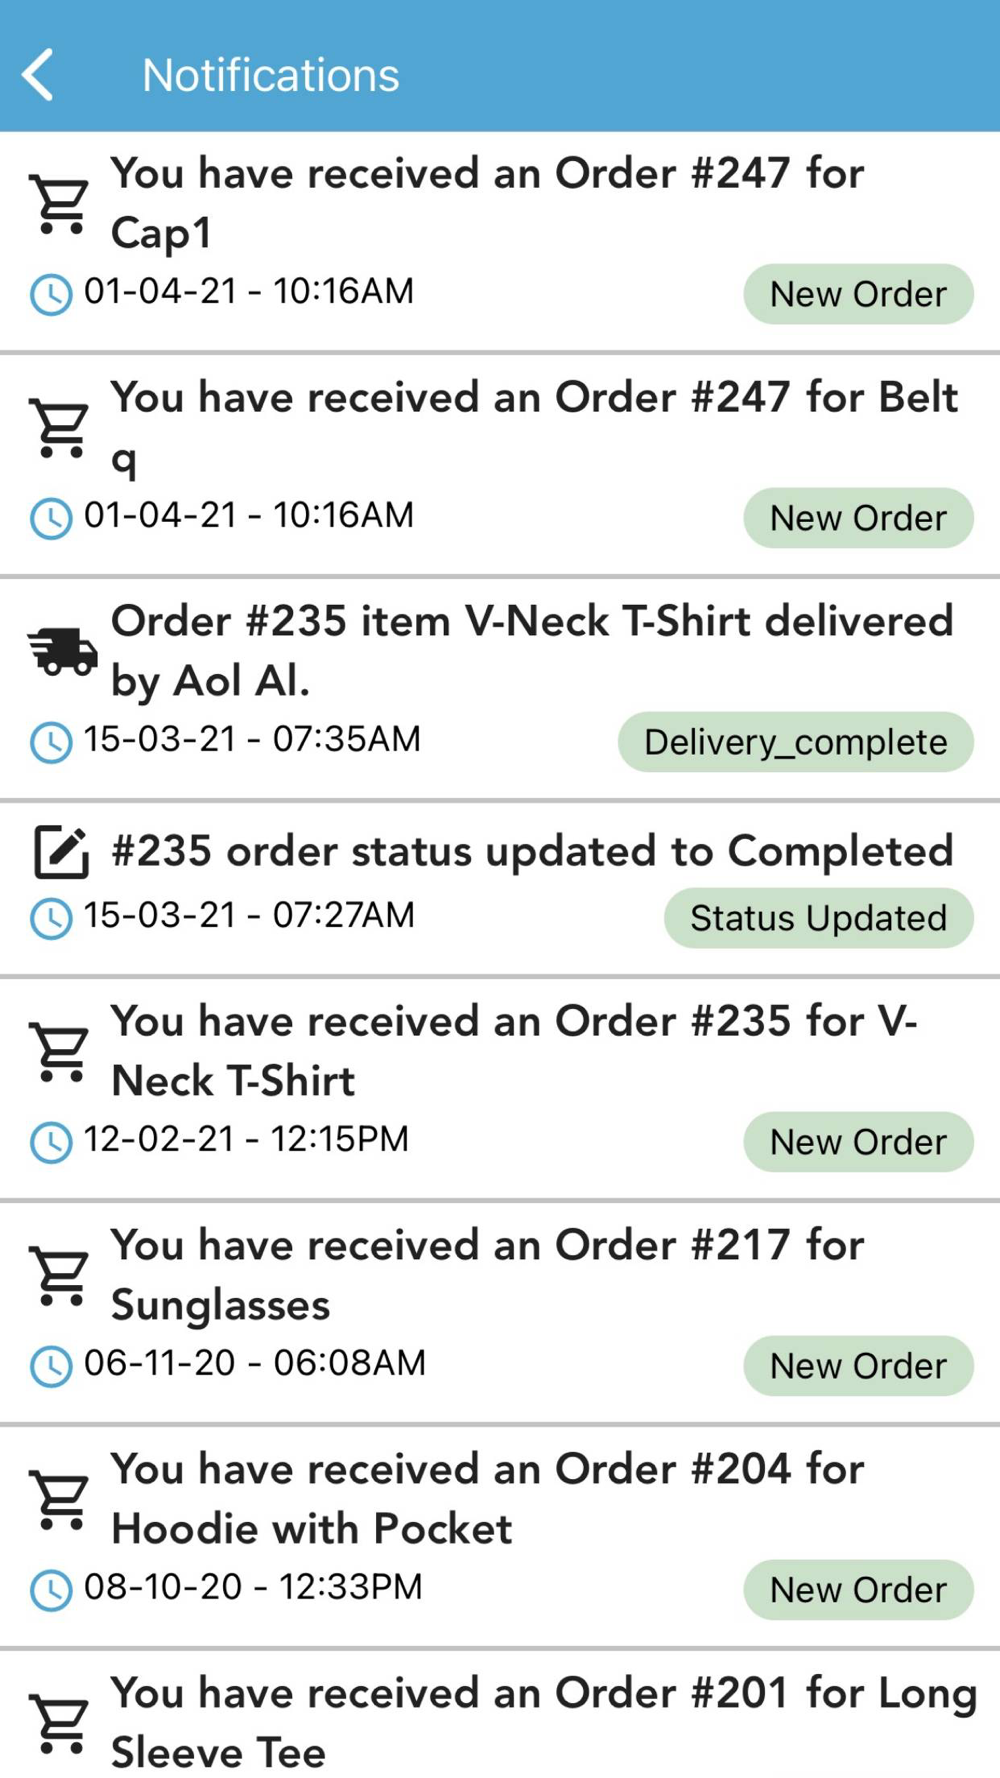Open the Order #204 Hoodie with Pocket notification

(487, 1498)
